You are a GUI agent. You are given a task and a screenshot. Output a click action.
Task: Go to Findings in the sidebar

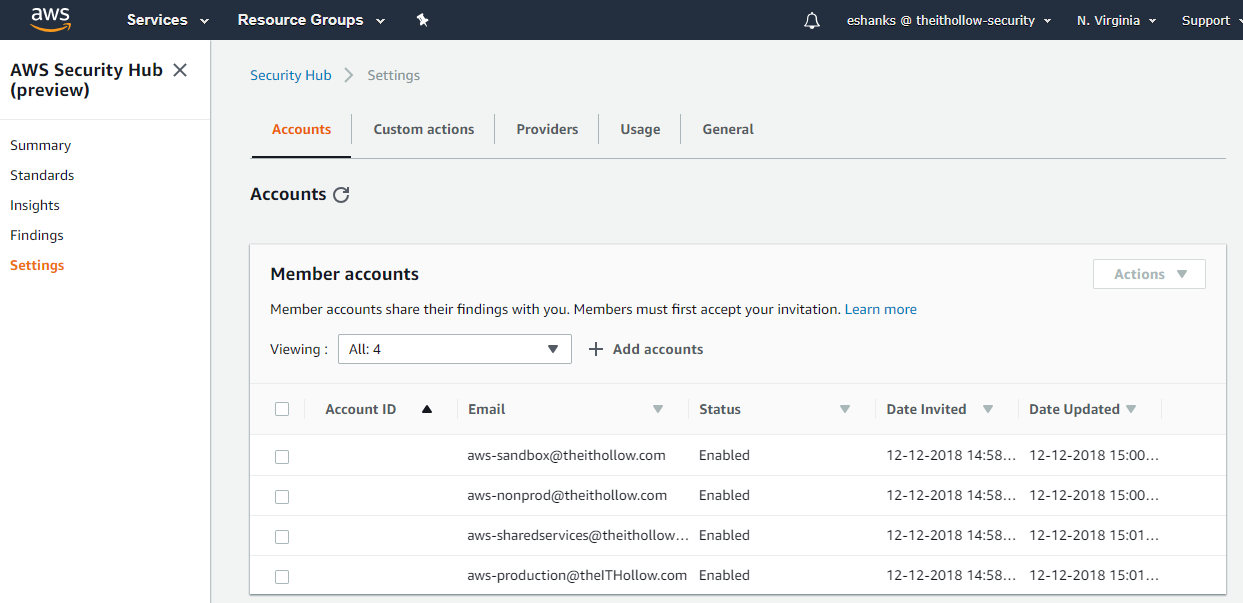tap(37, 235)
